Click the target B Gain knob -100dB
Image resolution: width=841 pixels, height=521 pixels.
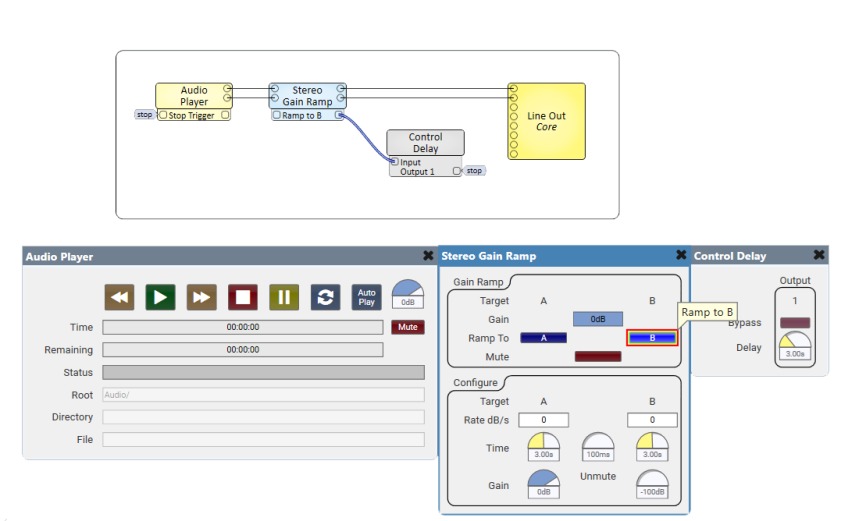[x=652, y=484]
